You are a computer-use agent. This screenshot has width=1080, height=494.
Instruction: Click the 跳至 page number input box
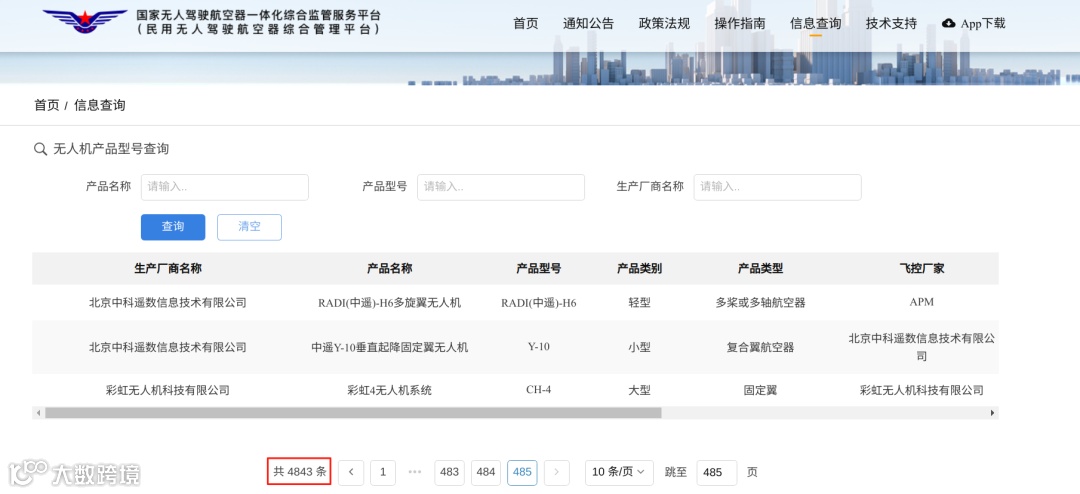716,472
